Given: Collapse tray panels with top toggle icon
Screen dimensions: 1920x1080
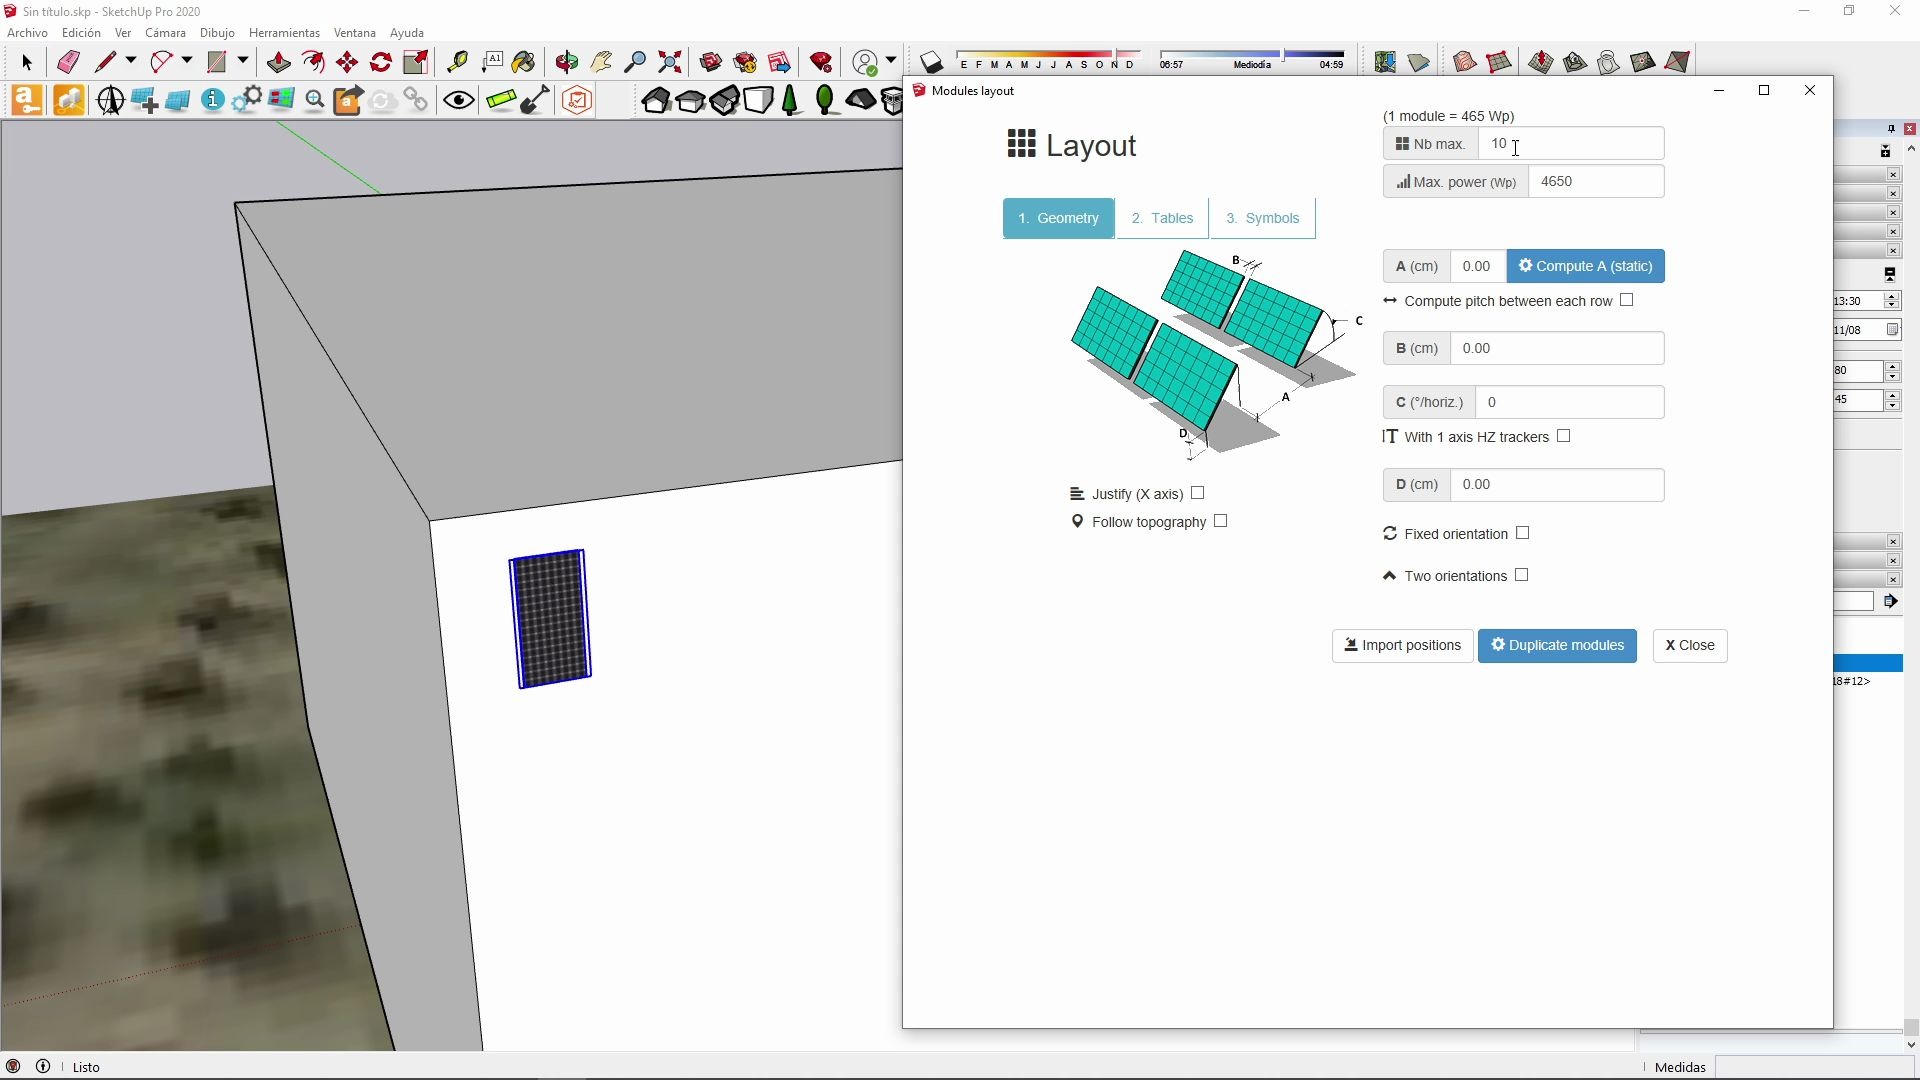Looking at the screenshot, I should 1886,151.
